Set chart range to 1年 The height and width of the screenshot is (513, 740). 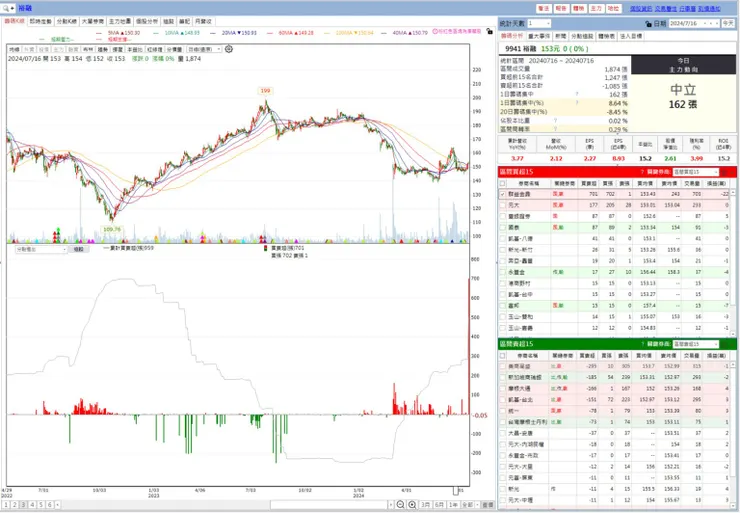[453, 505]
